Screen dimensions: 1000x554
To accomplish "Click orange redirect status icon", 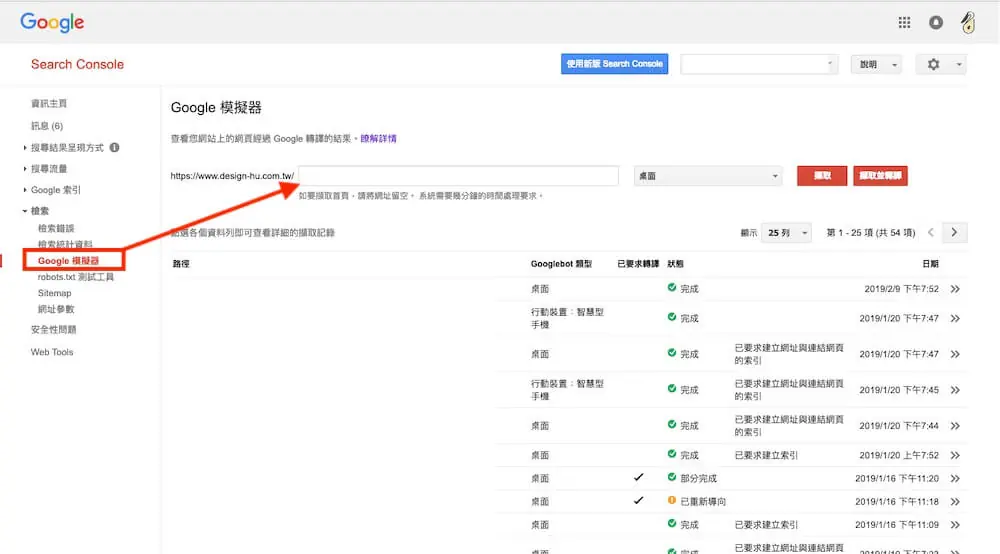I will point(672,500).
